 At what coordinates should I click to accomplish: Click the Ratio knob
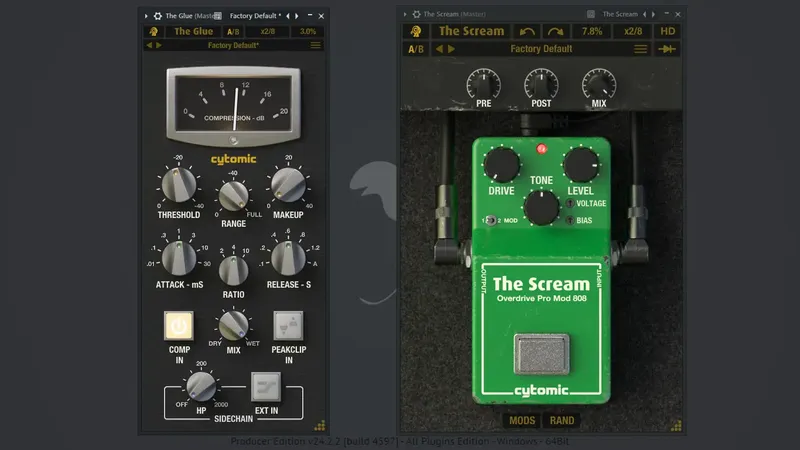coord(233,270)
